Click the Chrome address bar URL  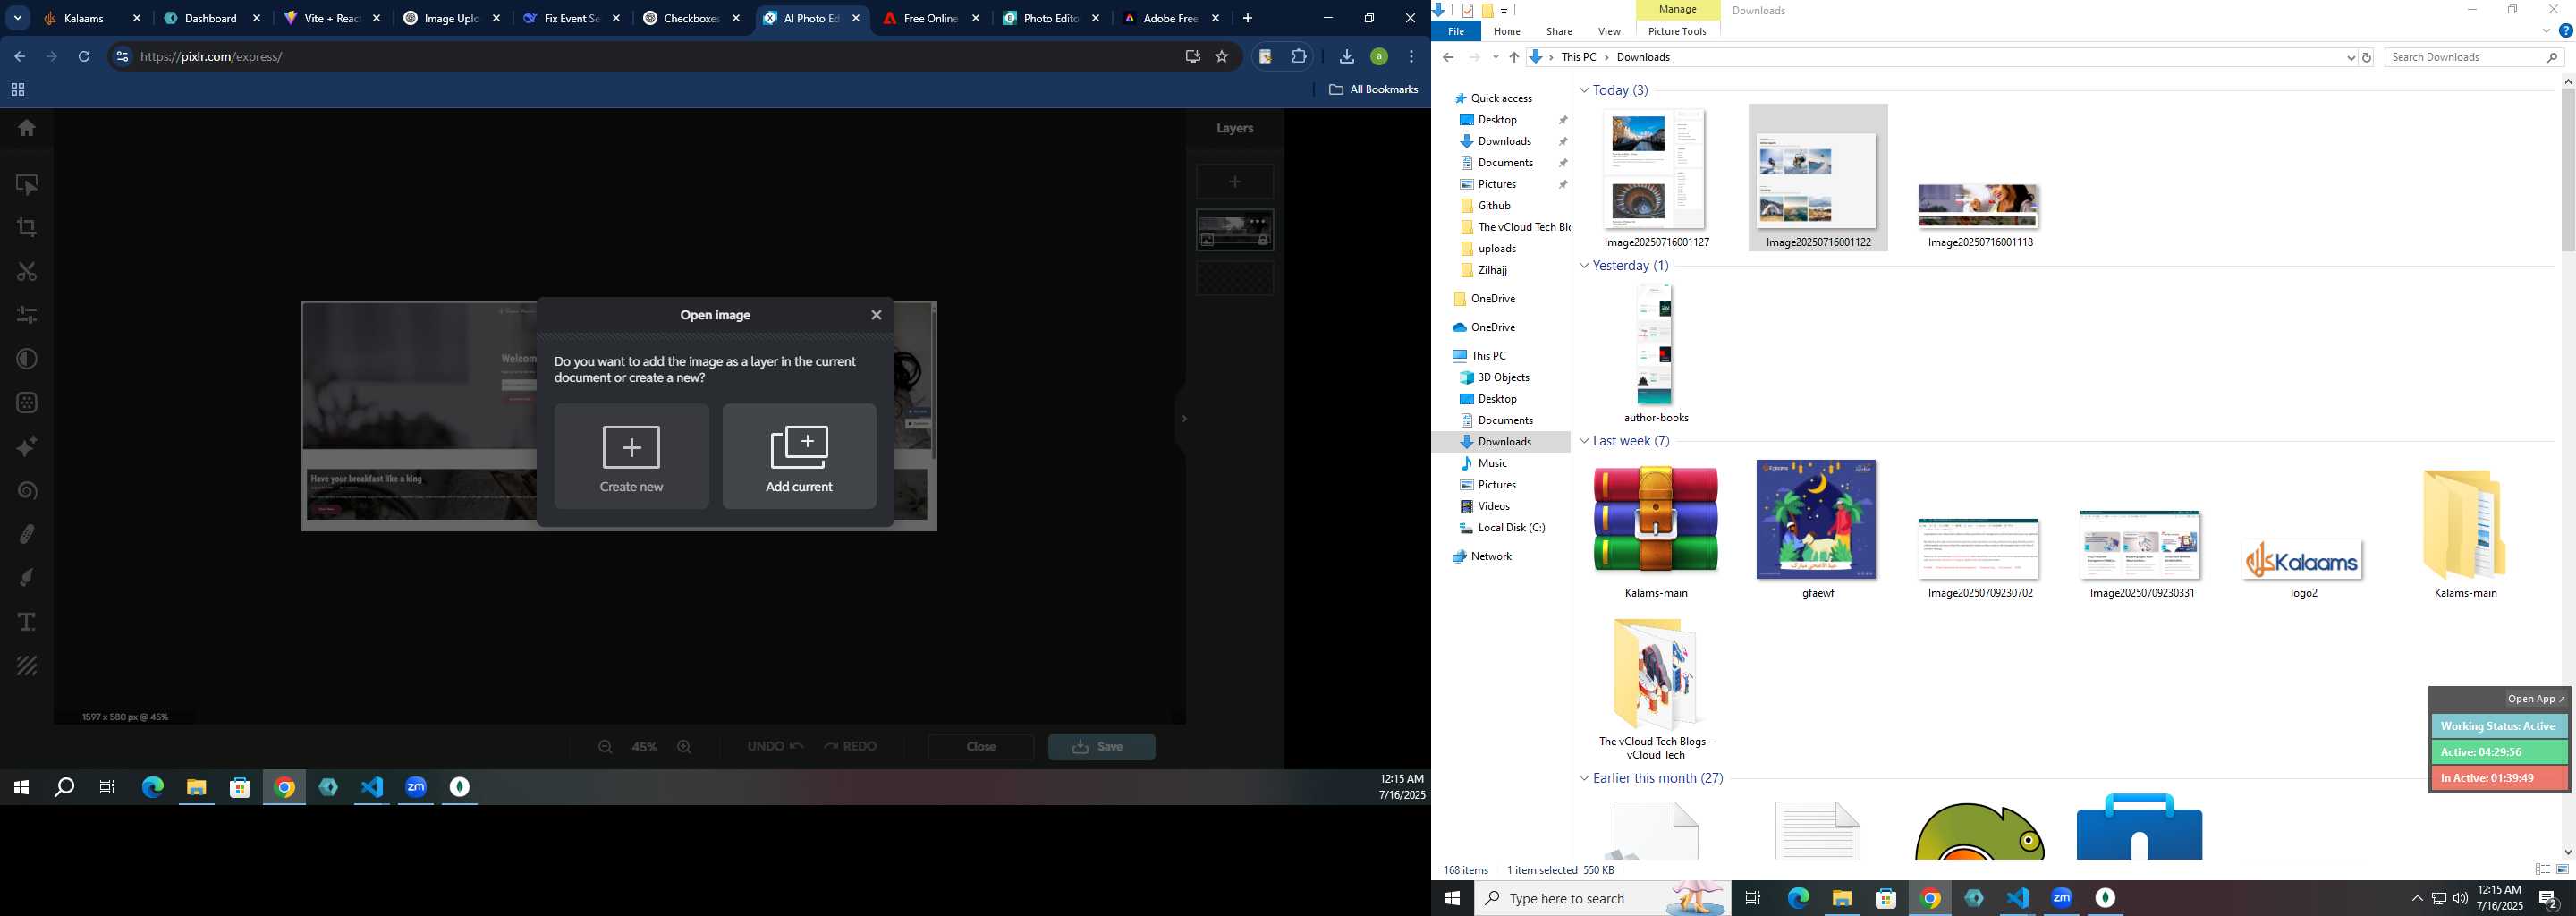(x=212, y=57)
